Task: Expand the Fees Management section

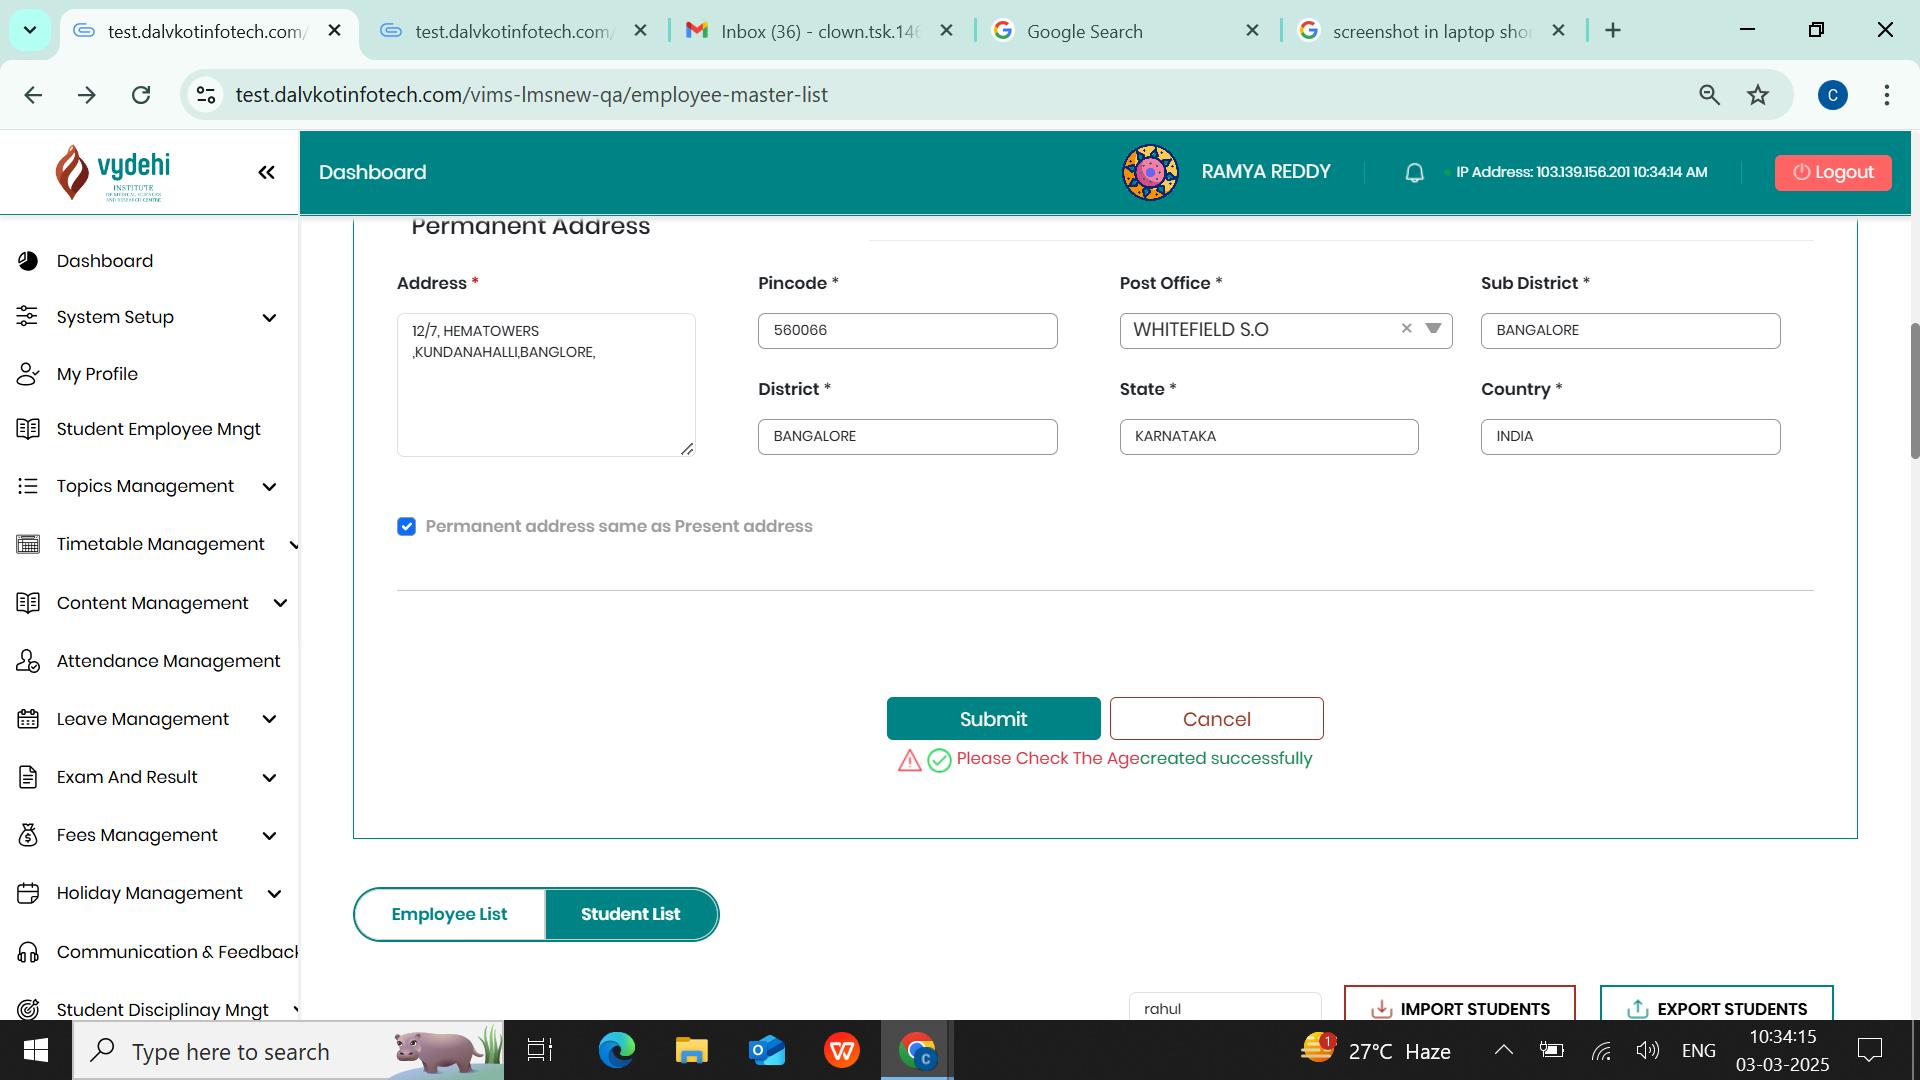Action: (269, 836)
